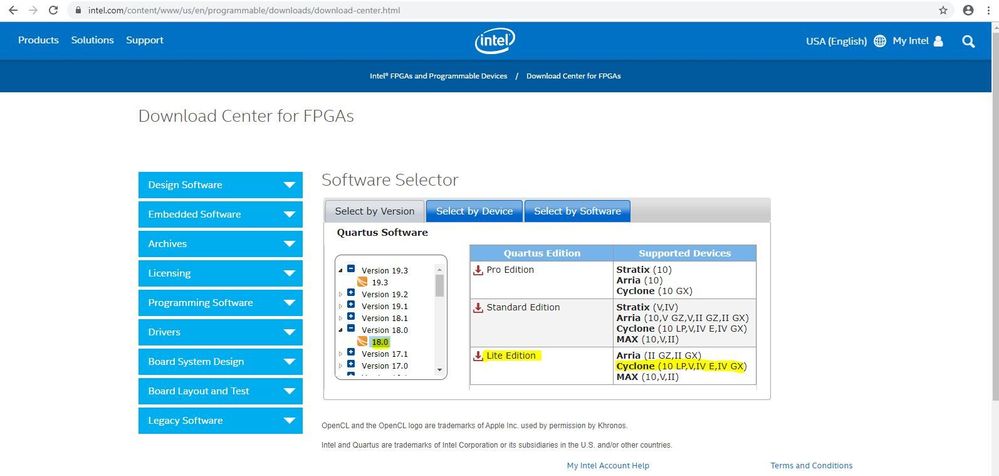Open the Products menu
999x476 pixels.
pyautogui.click(x=38, y=40)
